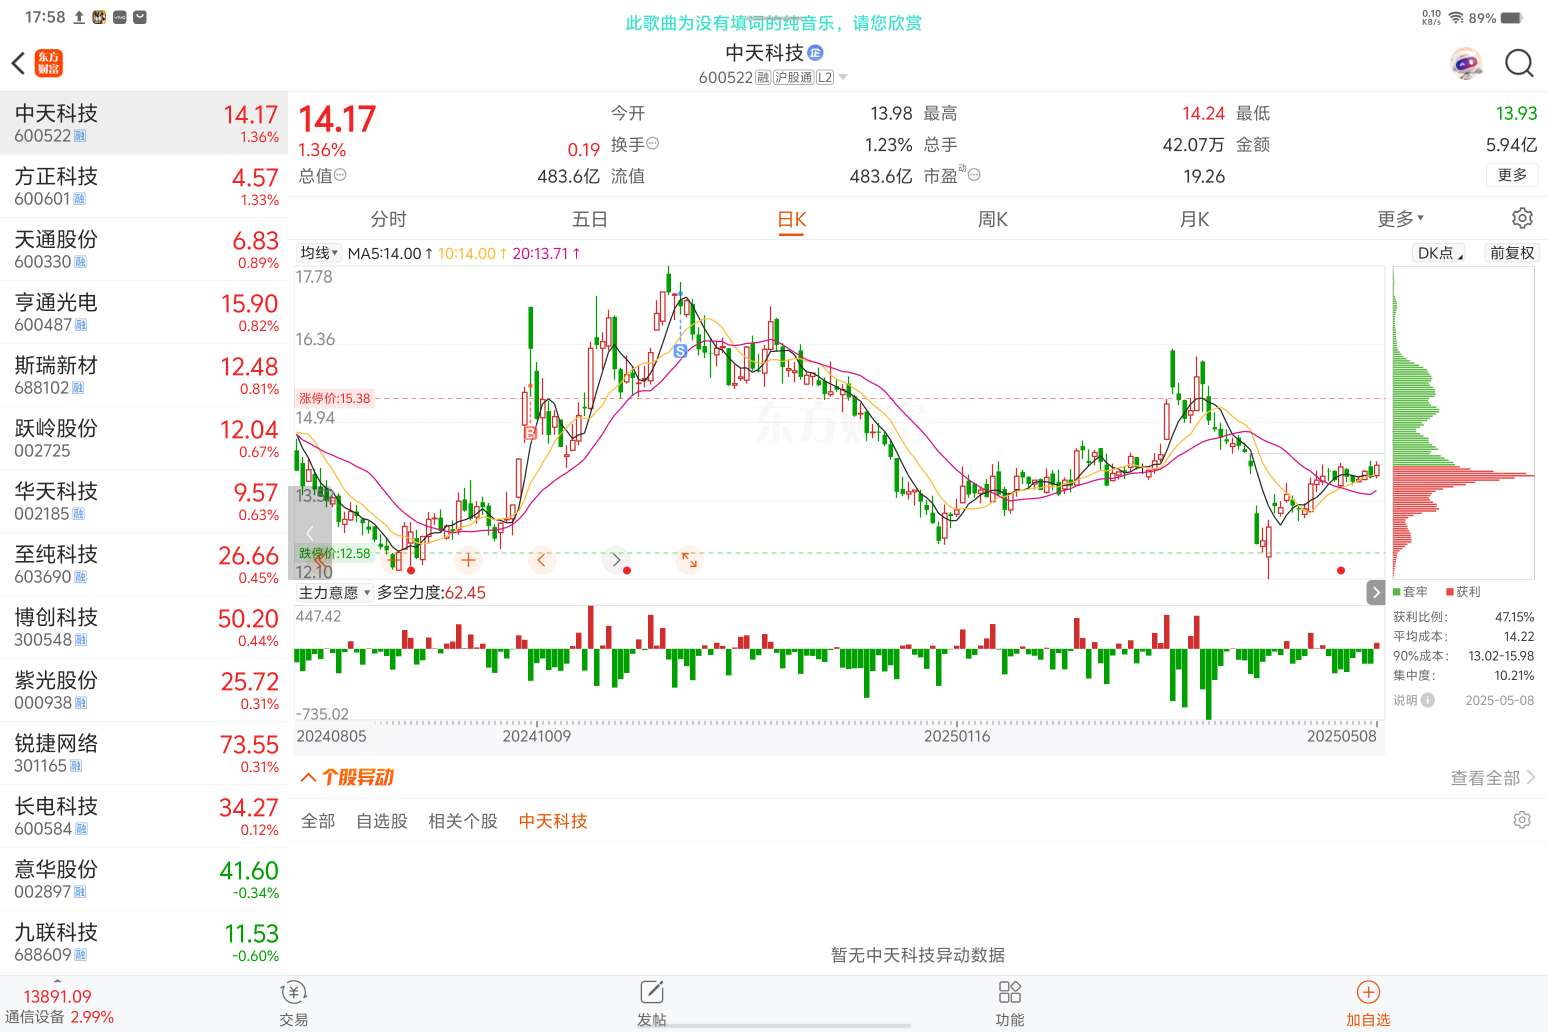Tap the plus crosshair icon on chart
Viewport: 1548px width, 1032px height.
pyautogui.click(x=468, y=560)
